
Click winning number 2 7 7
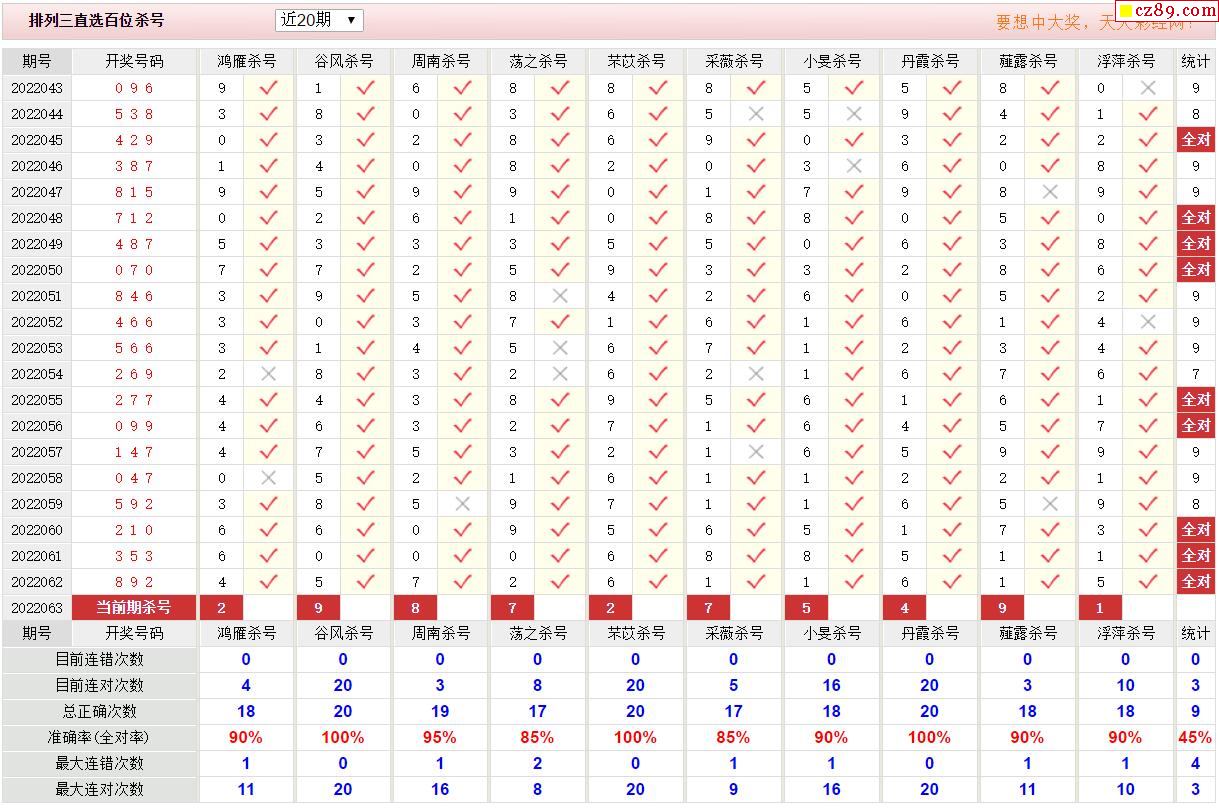pyautogui.click(x=134, y=400)
